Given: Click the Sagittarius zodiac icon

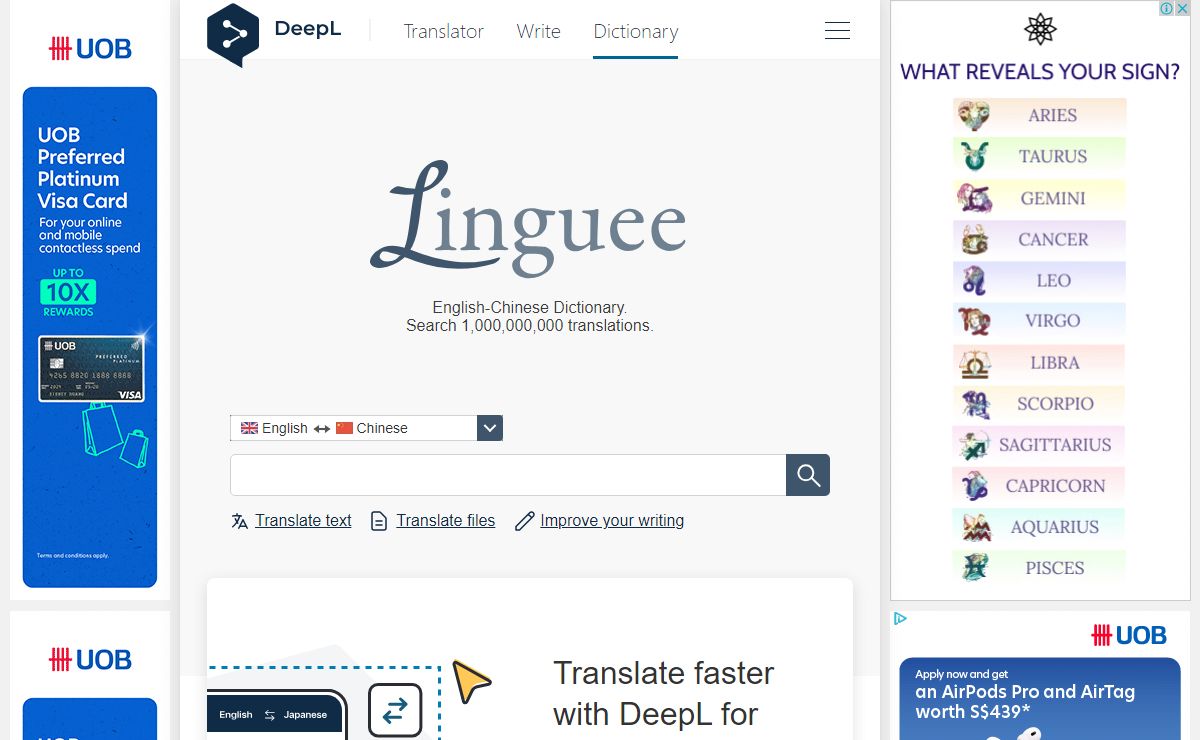Looking at the screenshot, I should 974,444.
